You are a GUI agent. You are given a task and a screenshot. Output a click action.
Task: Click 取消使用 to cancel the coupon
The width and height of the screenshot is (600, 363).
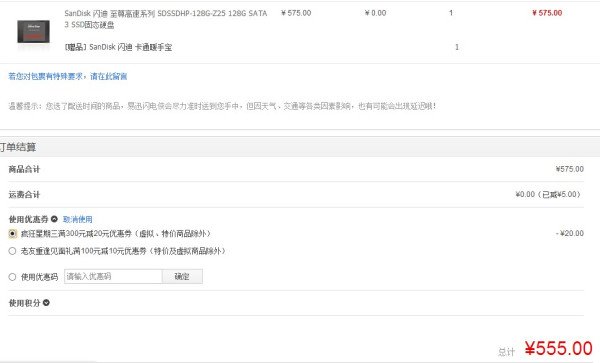(77, 219)
